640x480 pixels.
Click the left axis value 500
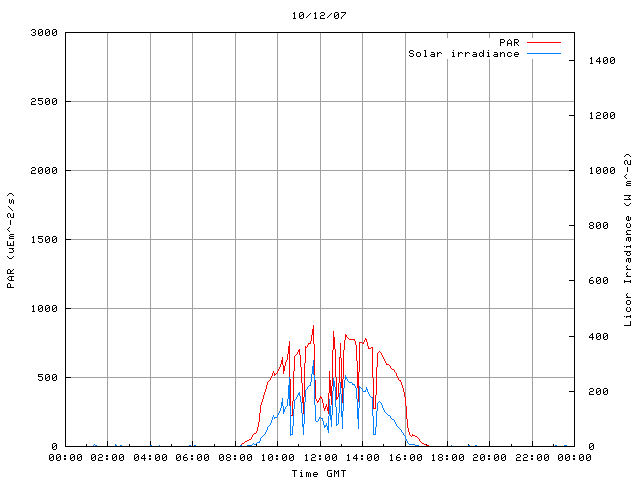[x=47, y=378]
